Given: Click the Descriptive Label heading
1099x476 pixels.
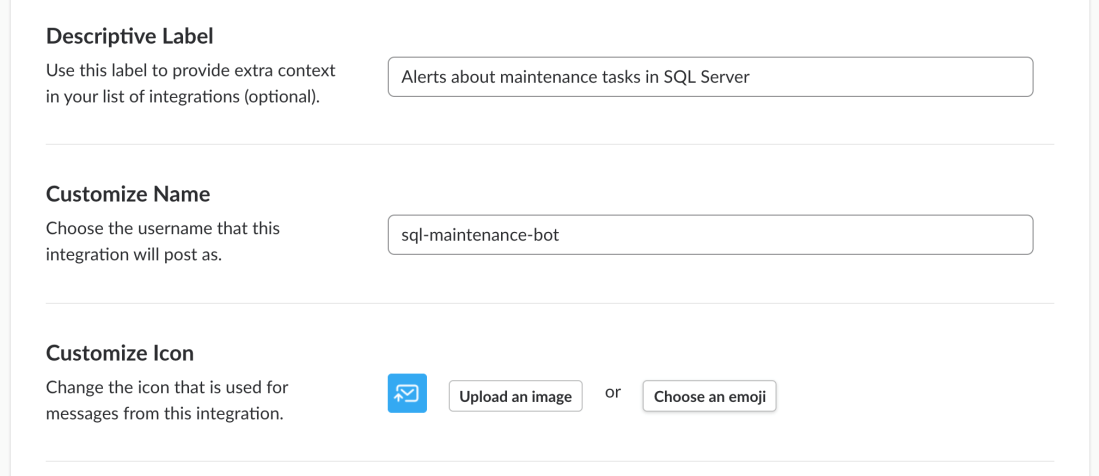Looking at the screenshot, I should click(x=130, y=36).
